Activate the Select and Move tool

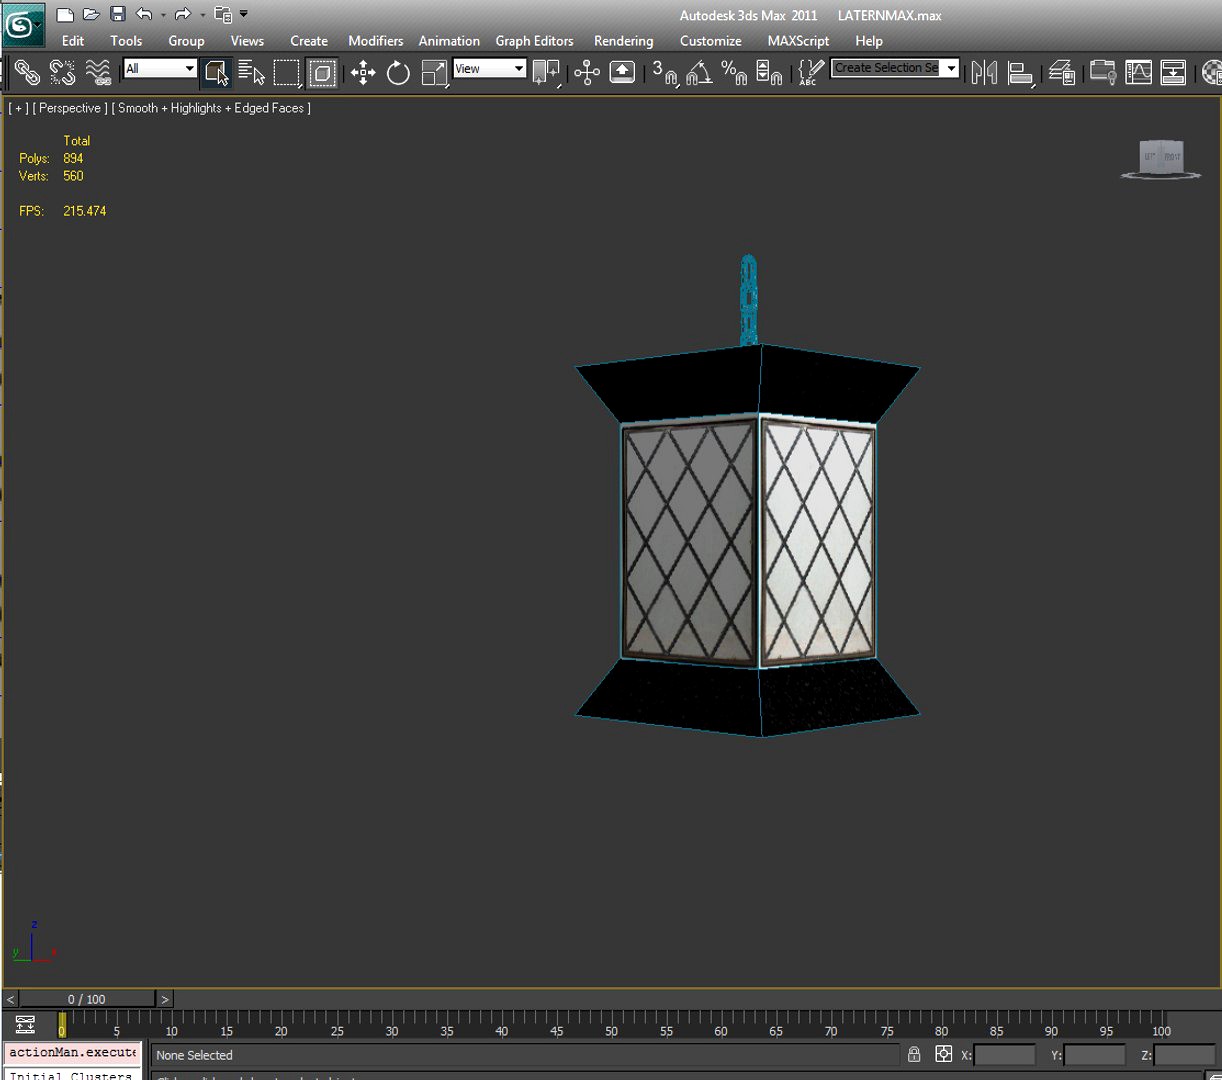(363, 72)
